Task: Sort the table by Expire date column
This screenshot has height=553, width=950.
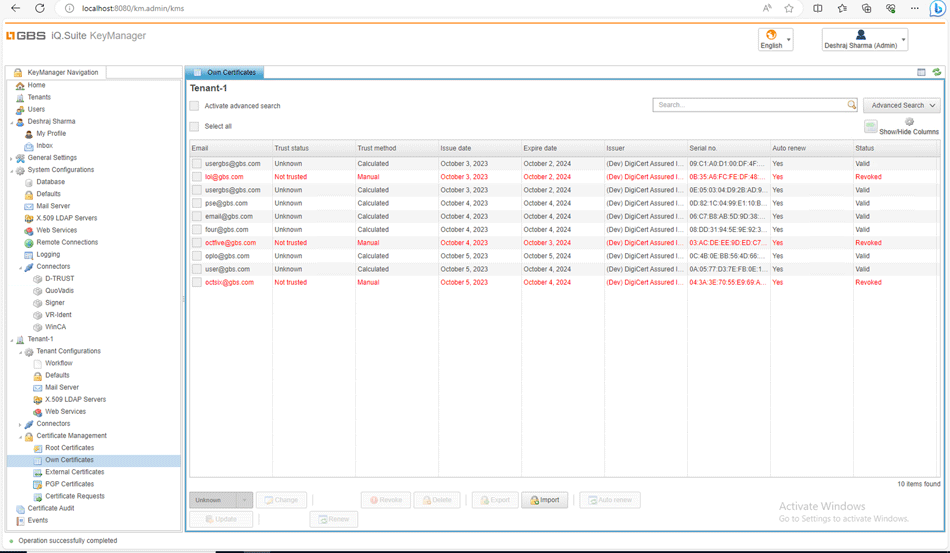Action: pos(540,148)
